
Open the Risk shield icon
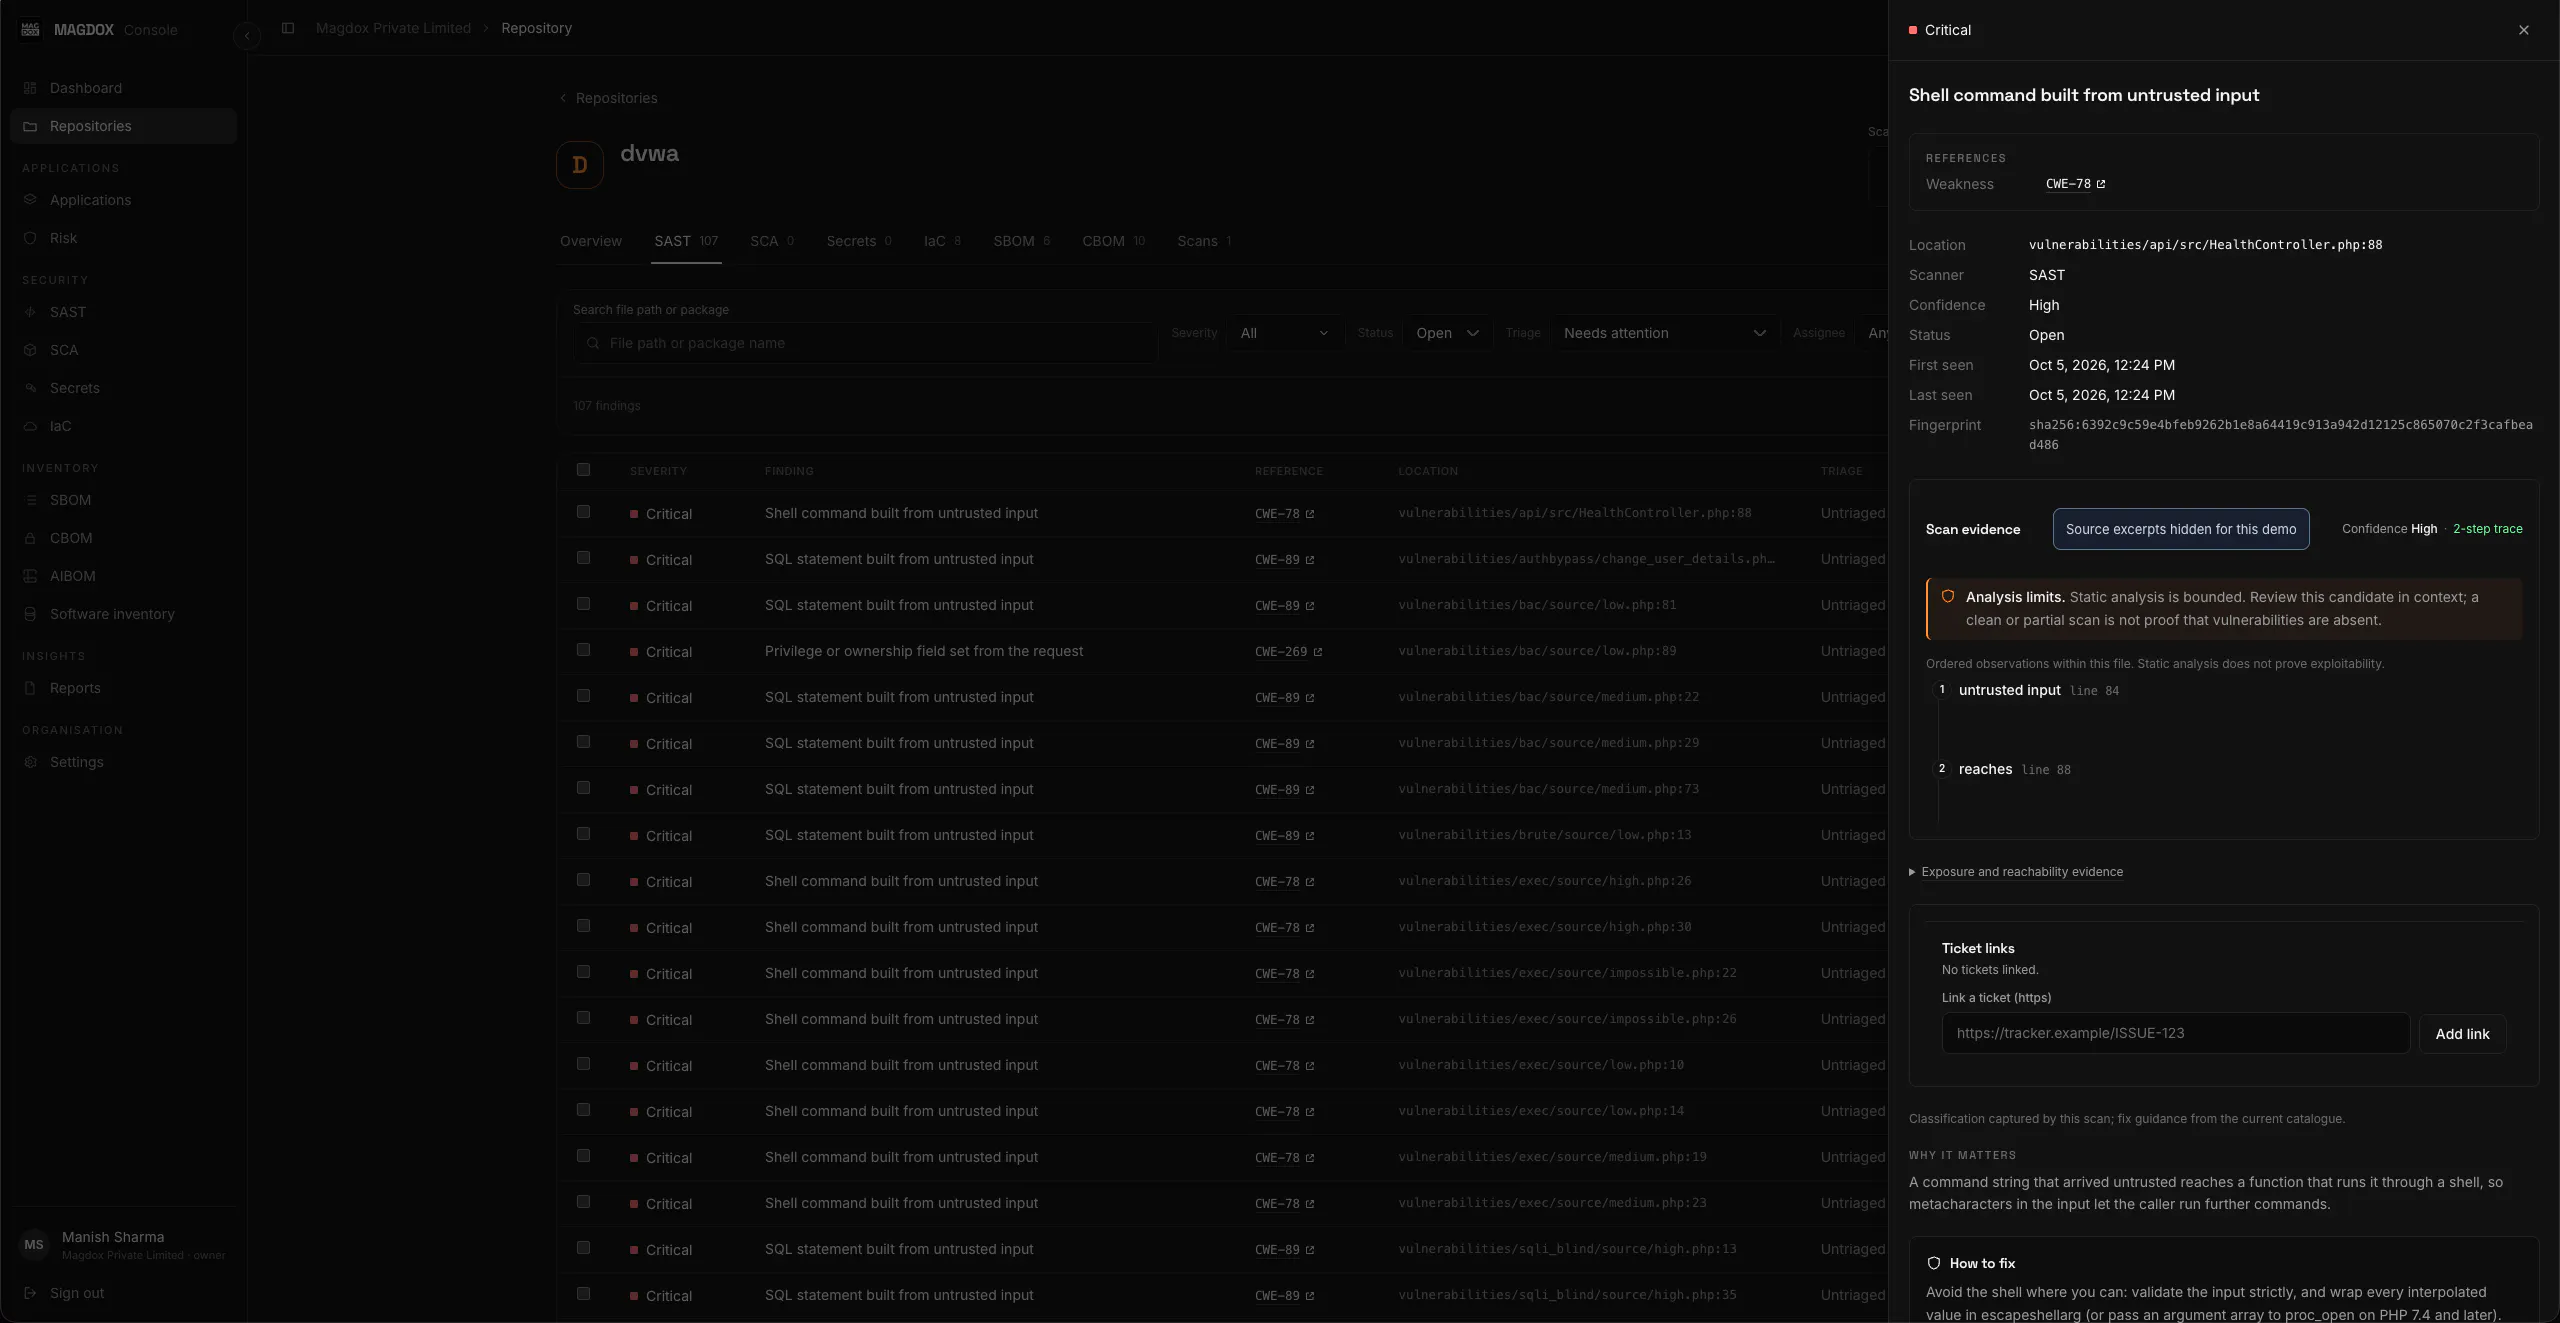[30, 238]
